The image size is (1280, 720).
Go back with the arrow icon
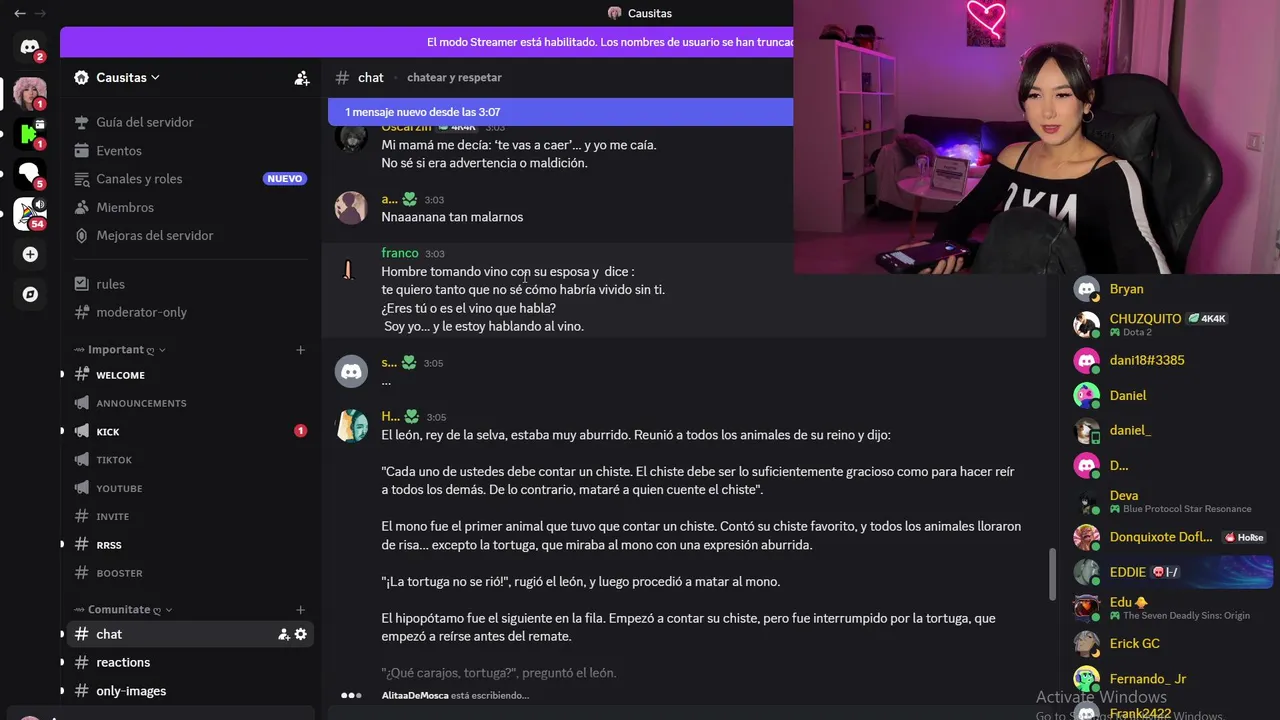pyautogui.click(x=19, y=14)
